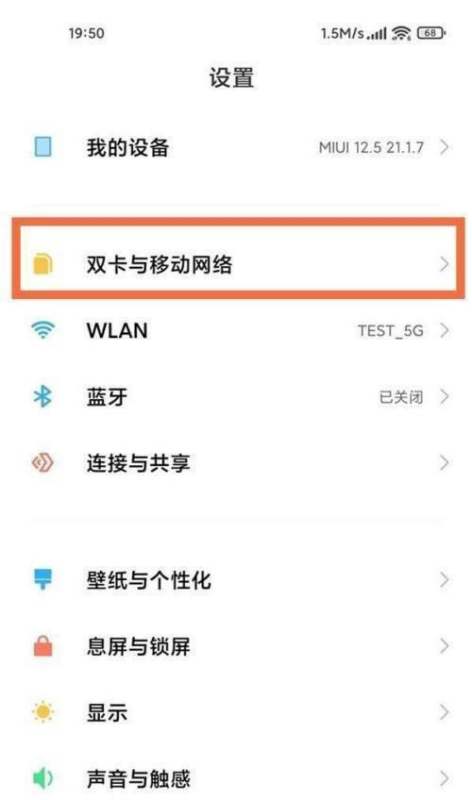The image size is (472, 800).
Task: Tap the yellow sun Display icon
Action: coord(43,712)
